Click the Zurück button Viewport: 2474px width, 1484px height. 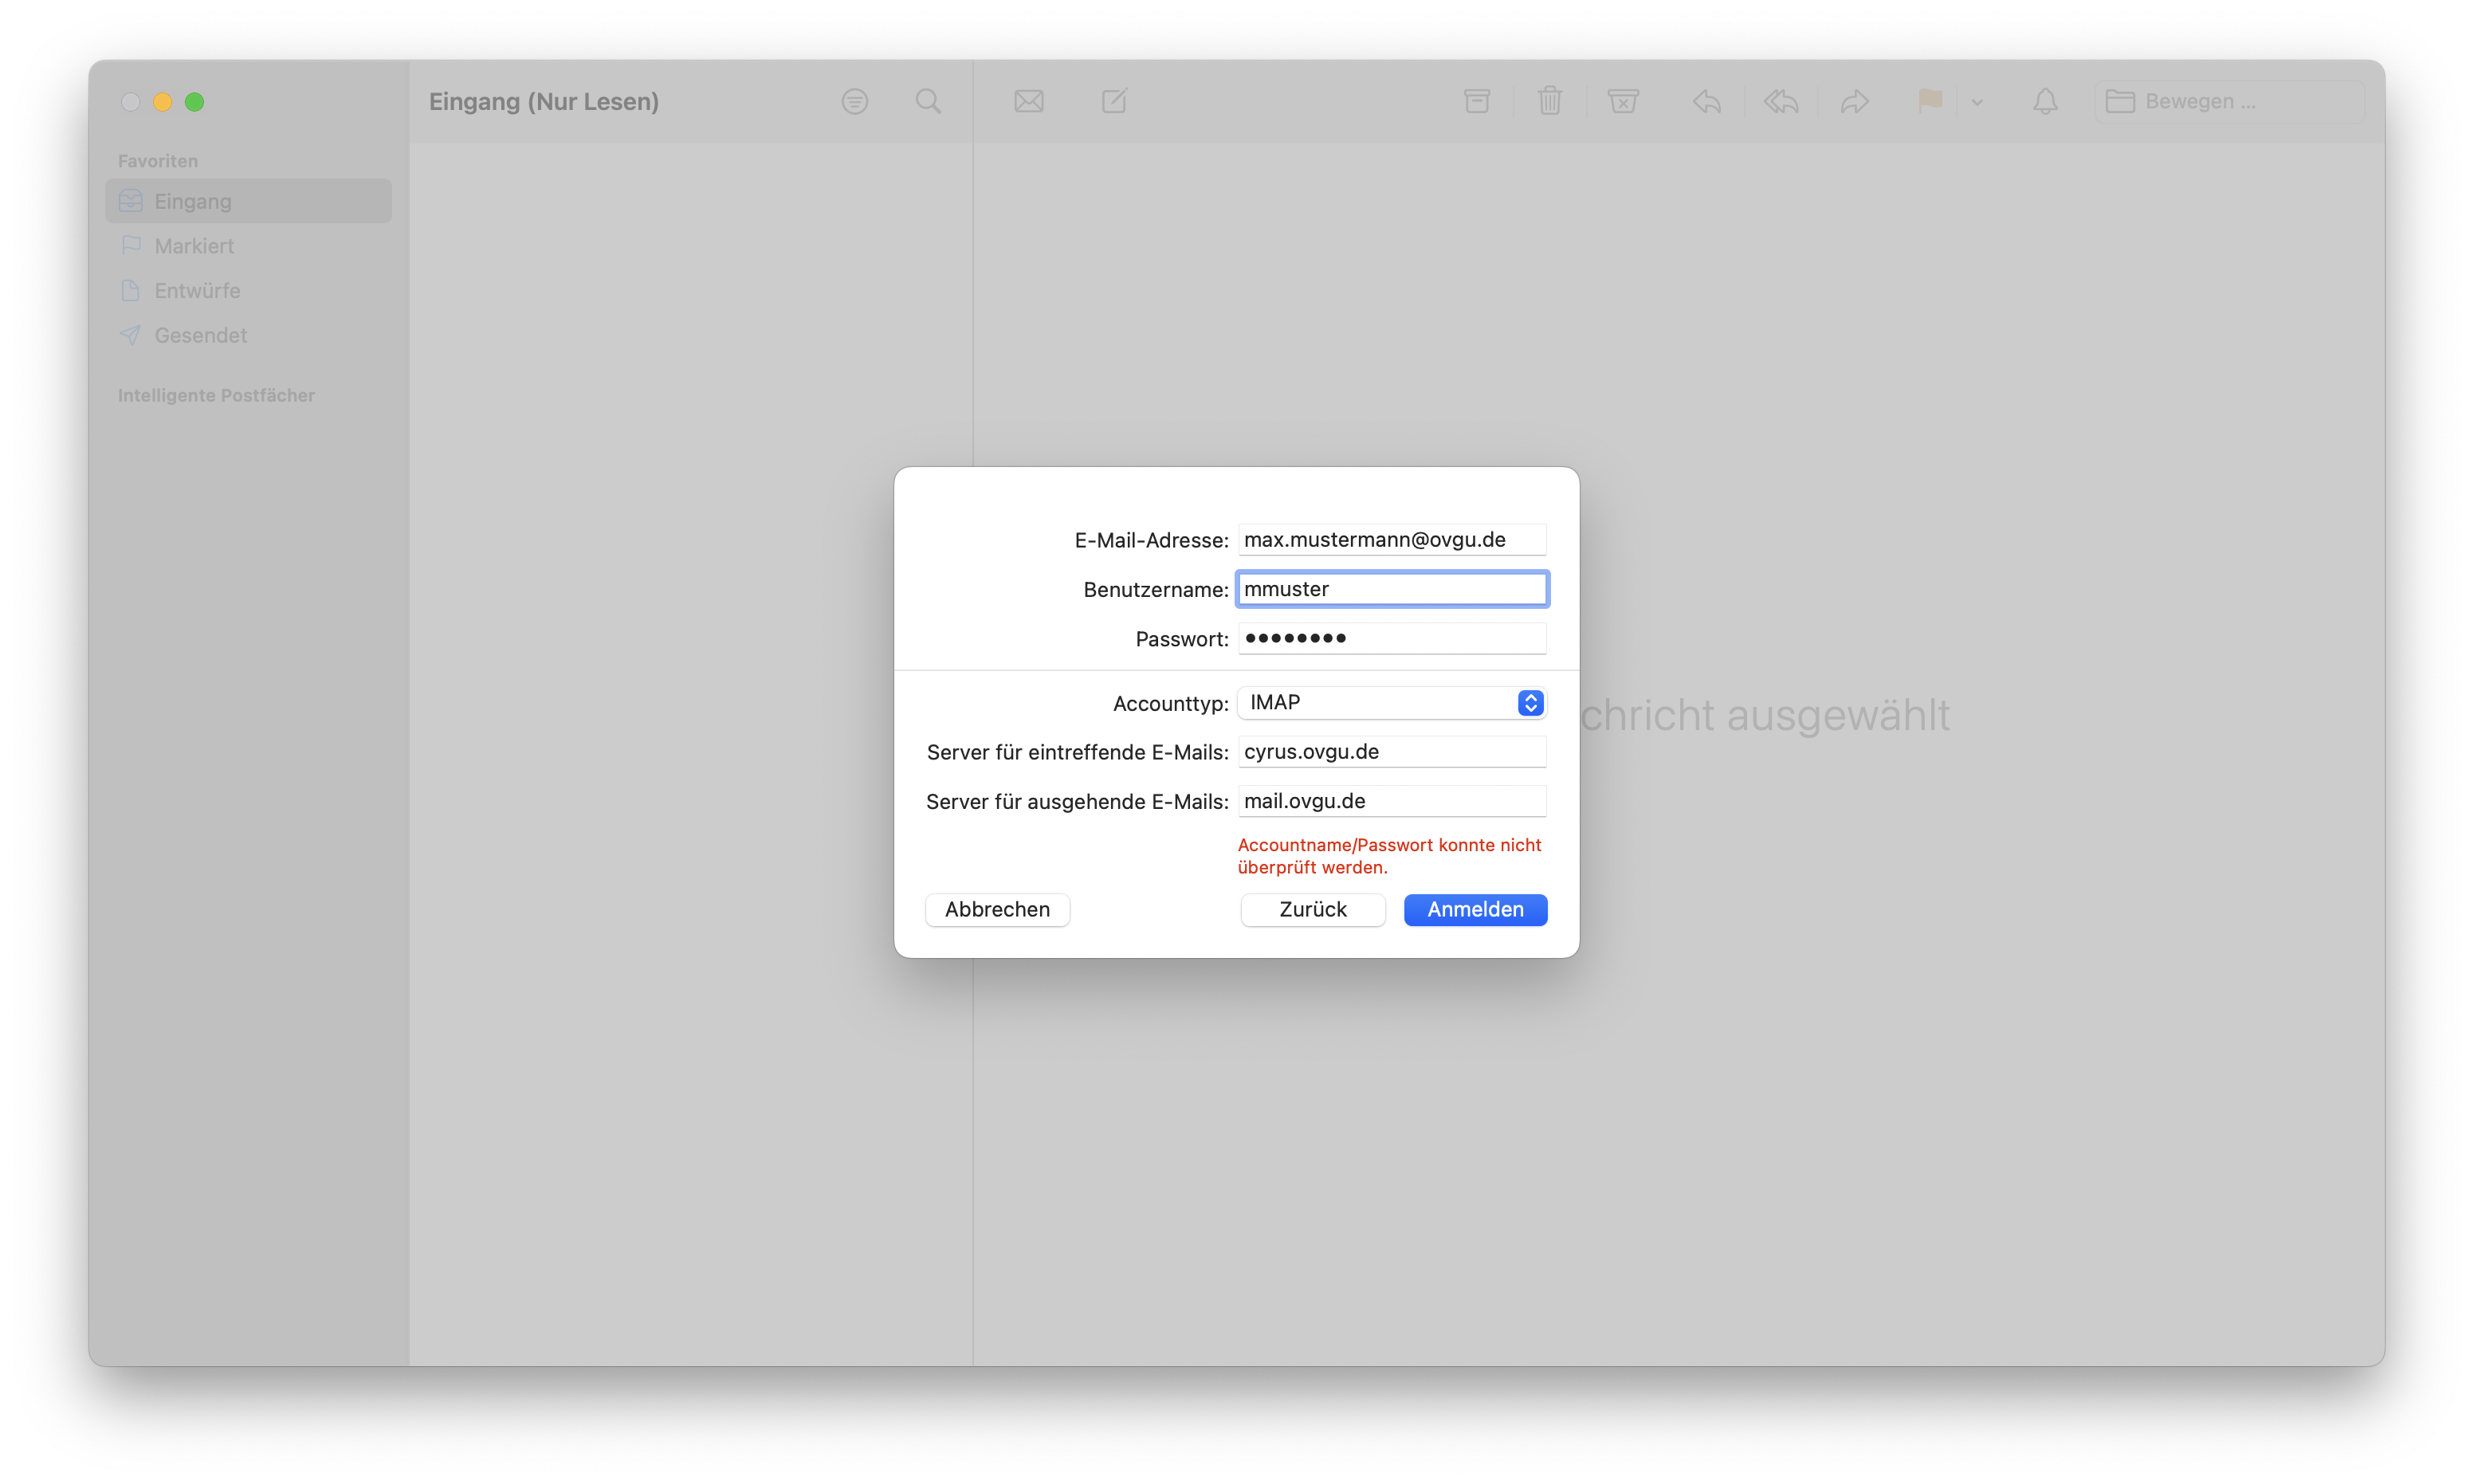(x=1312, y=909)
